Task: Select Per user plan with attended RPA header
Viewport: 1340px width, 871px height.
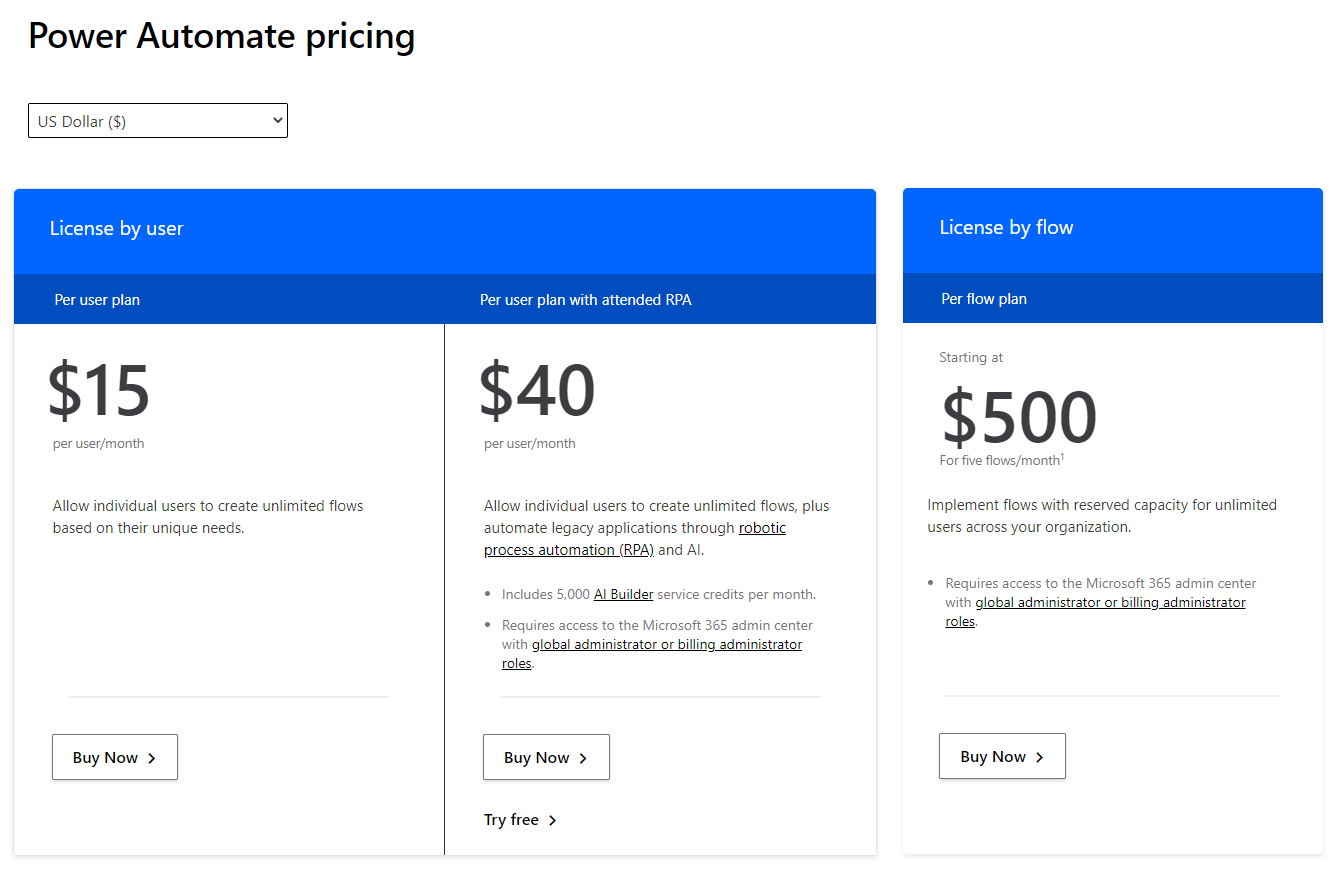Action: pyautogui.click(x=585, y=300)
